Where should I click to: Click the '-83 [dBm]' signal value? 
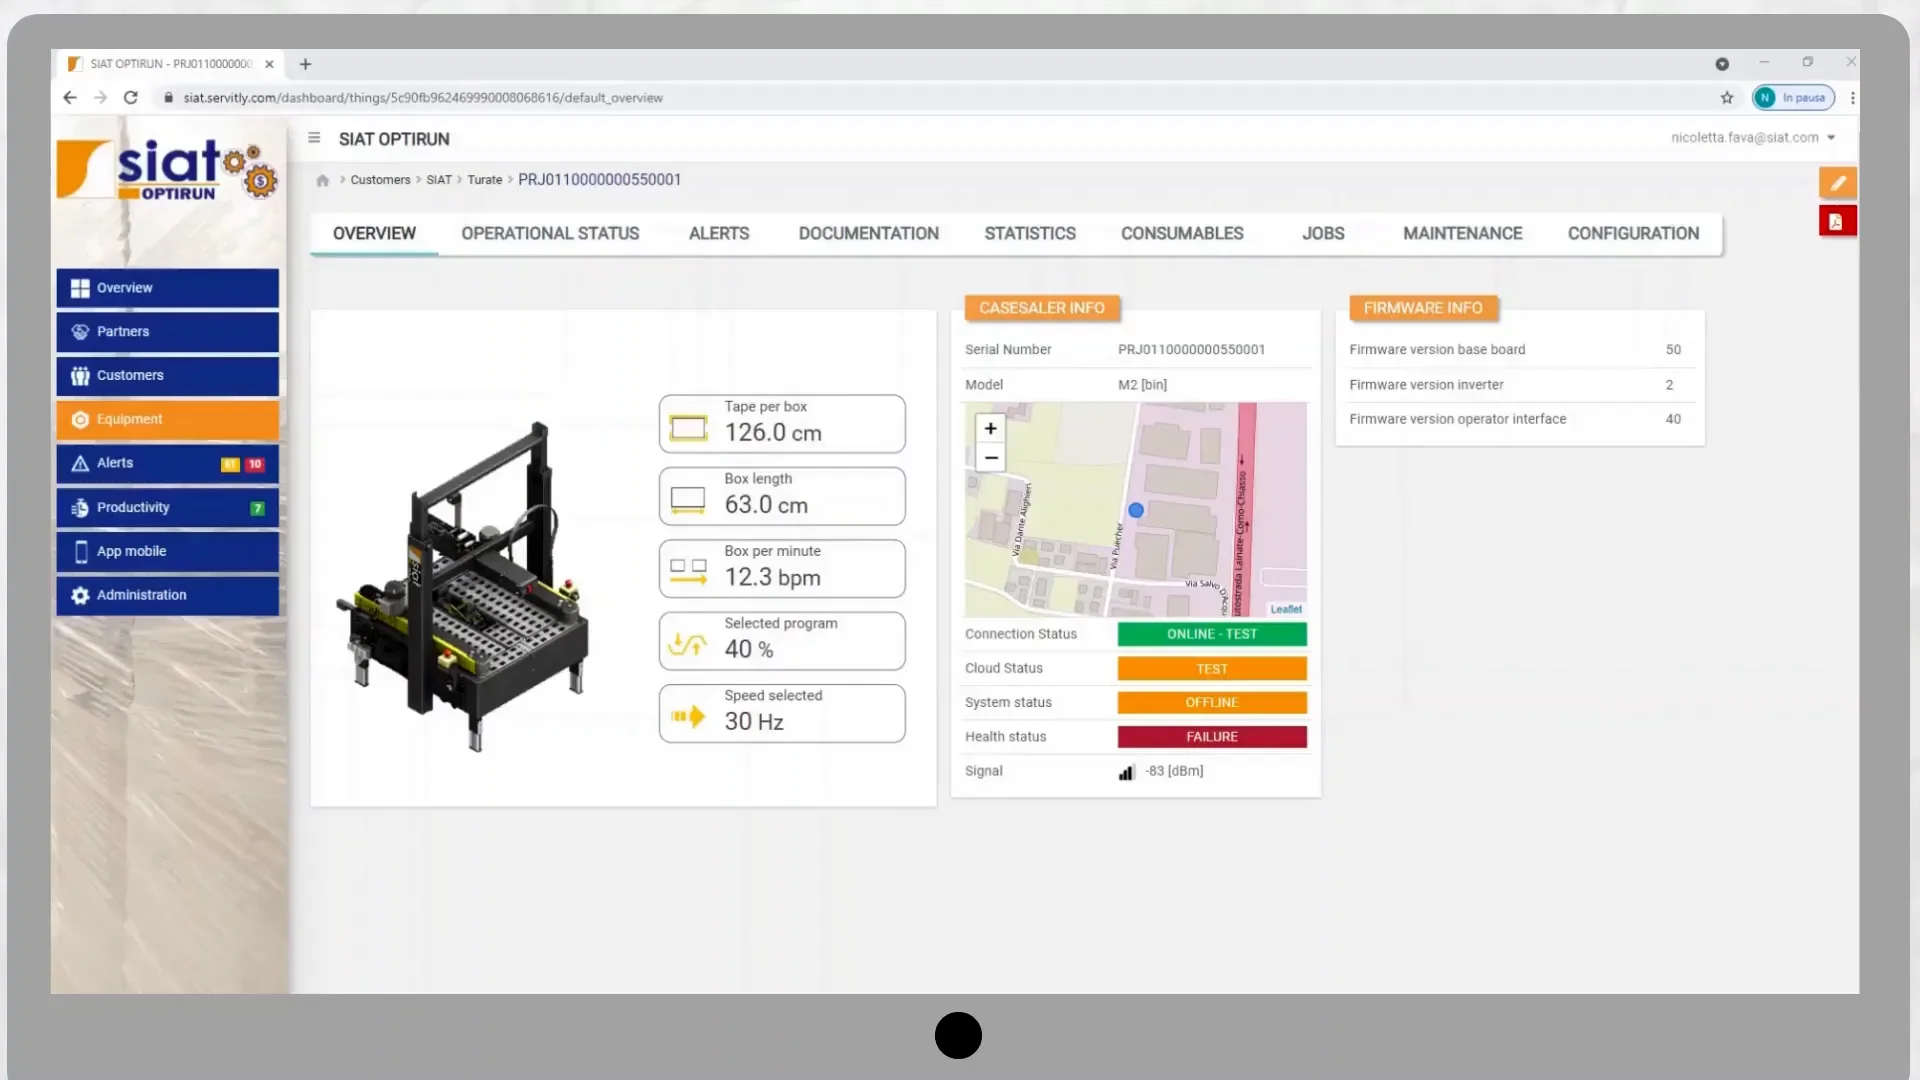[1174, 771]
